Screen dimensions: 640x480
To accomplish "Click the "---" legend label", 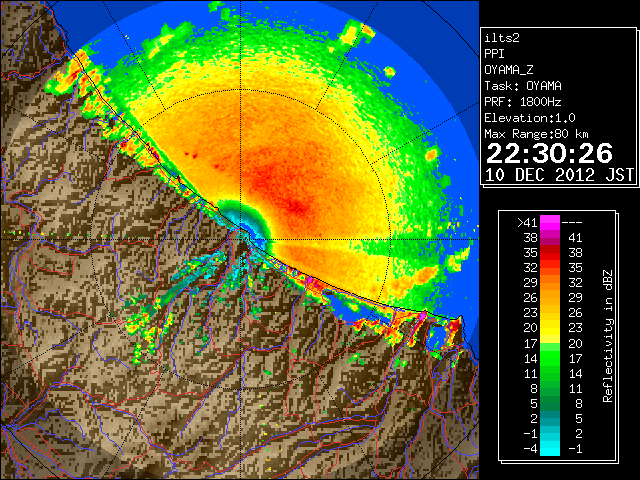I will pyautogui.click(x=572, y=223).
